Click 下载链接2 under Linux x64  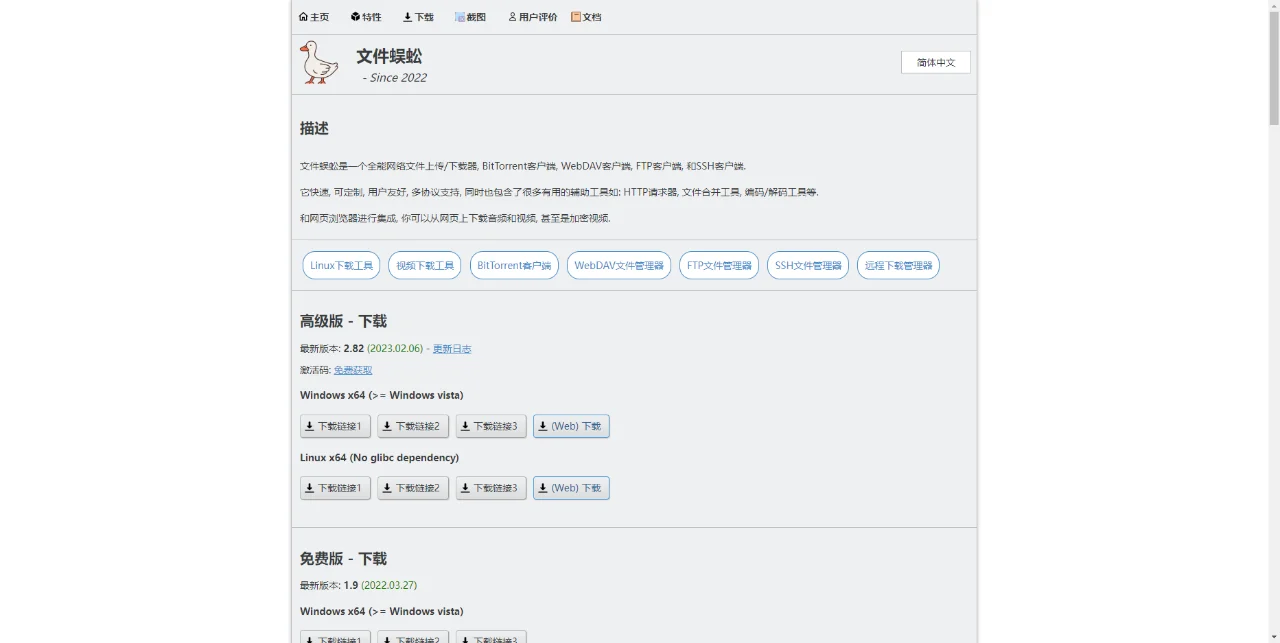(413, 488)
